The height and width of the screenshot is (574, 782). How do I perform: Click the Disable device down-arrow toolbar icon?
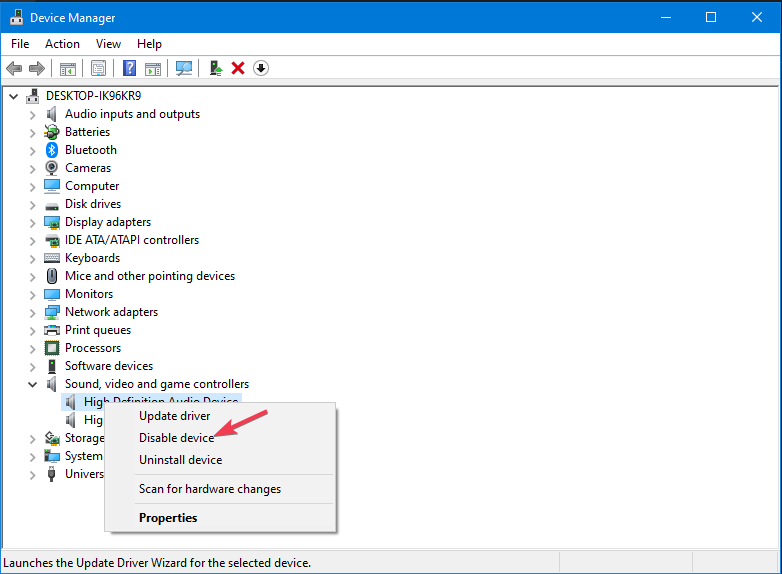(261, 68)
